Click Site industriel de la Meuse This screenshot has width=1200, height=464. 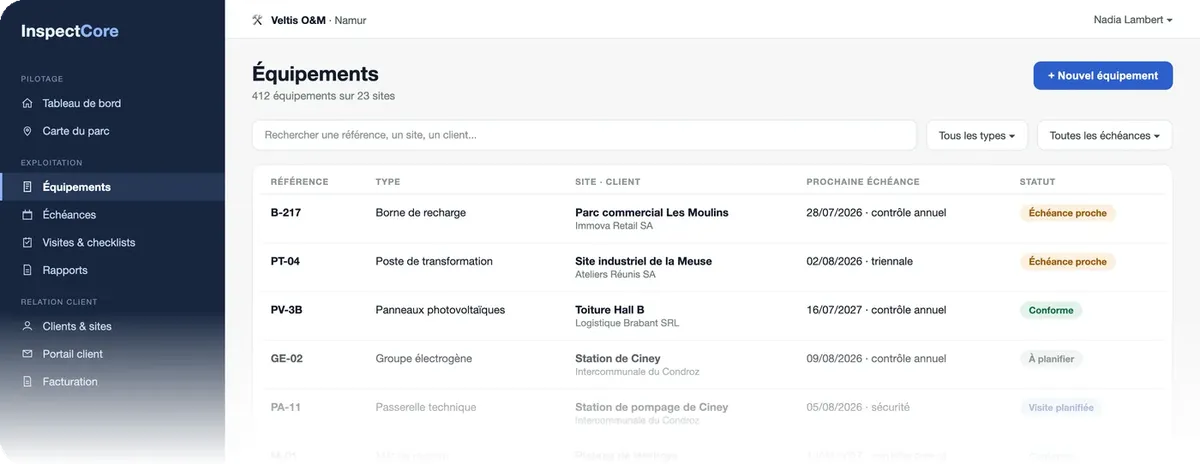(643, 261)
